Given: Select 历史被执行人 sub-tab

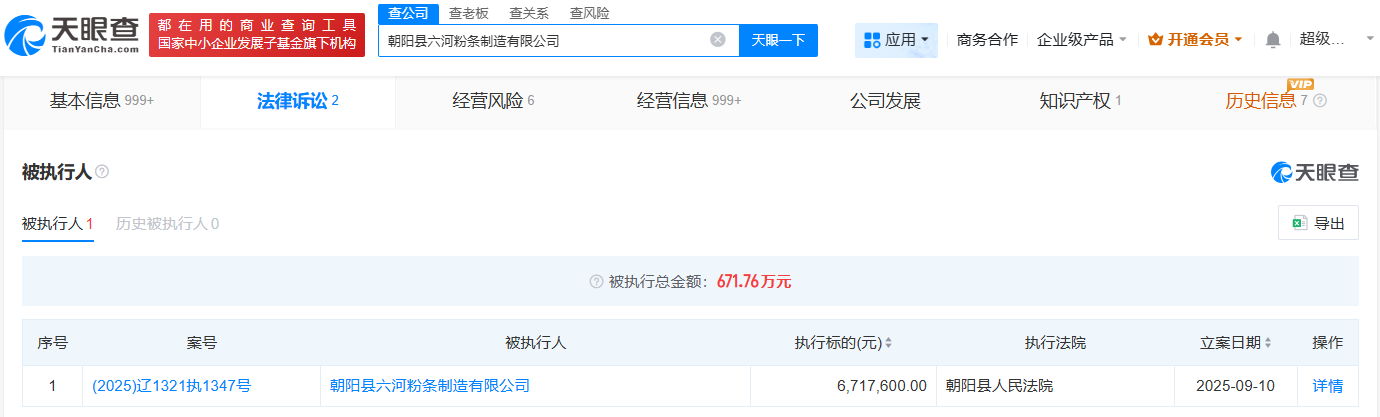Looking at the screenshot, I should (167, 224).
